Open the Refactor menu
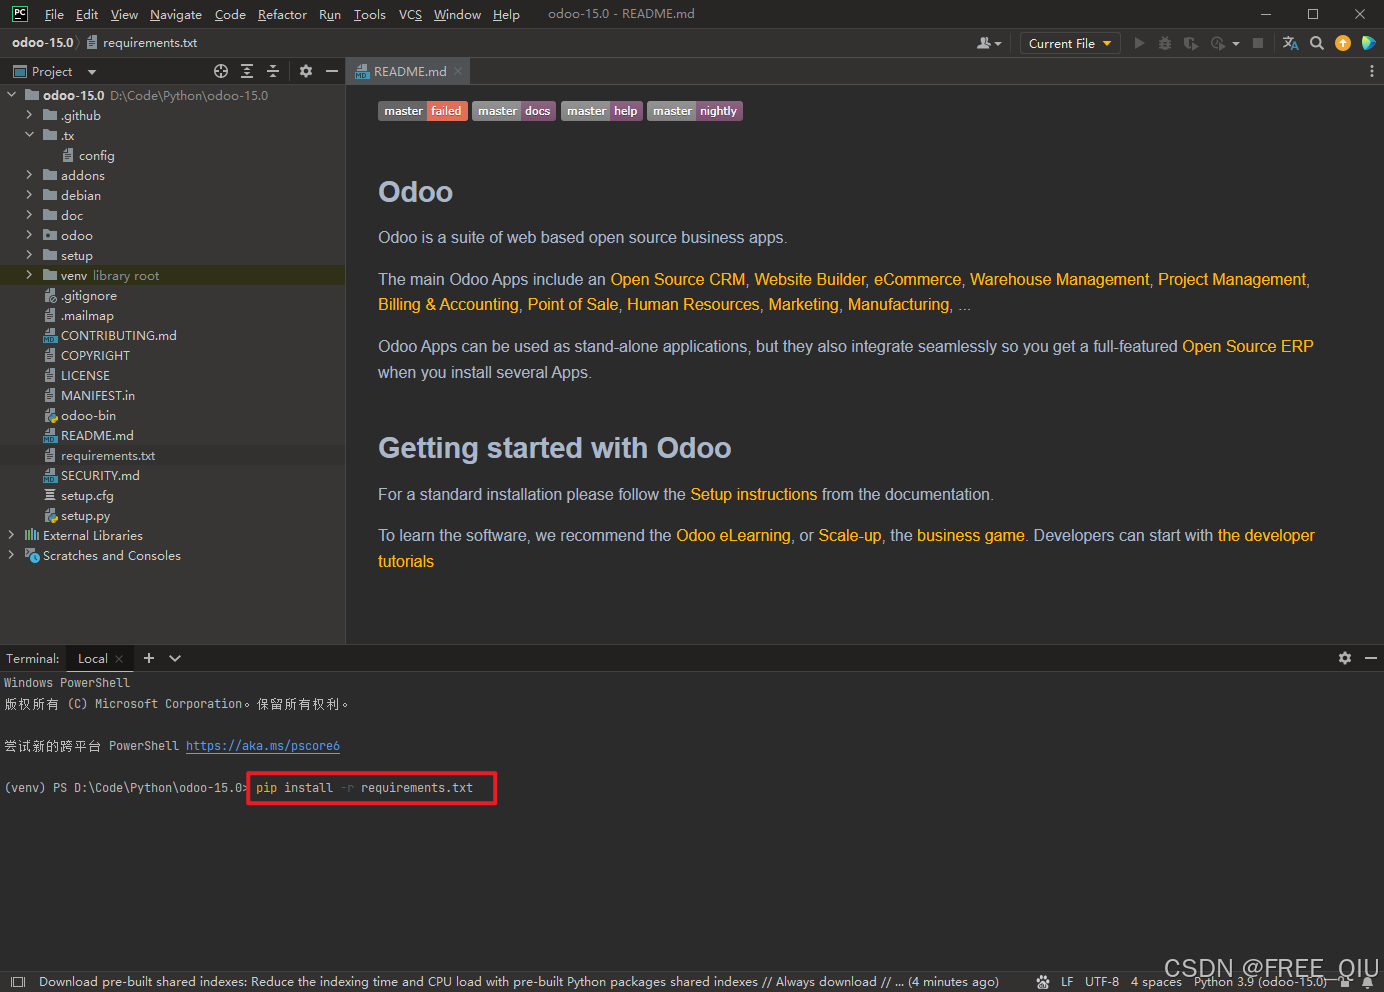This screenshot has height=992, width=1384. pos(282,14)
